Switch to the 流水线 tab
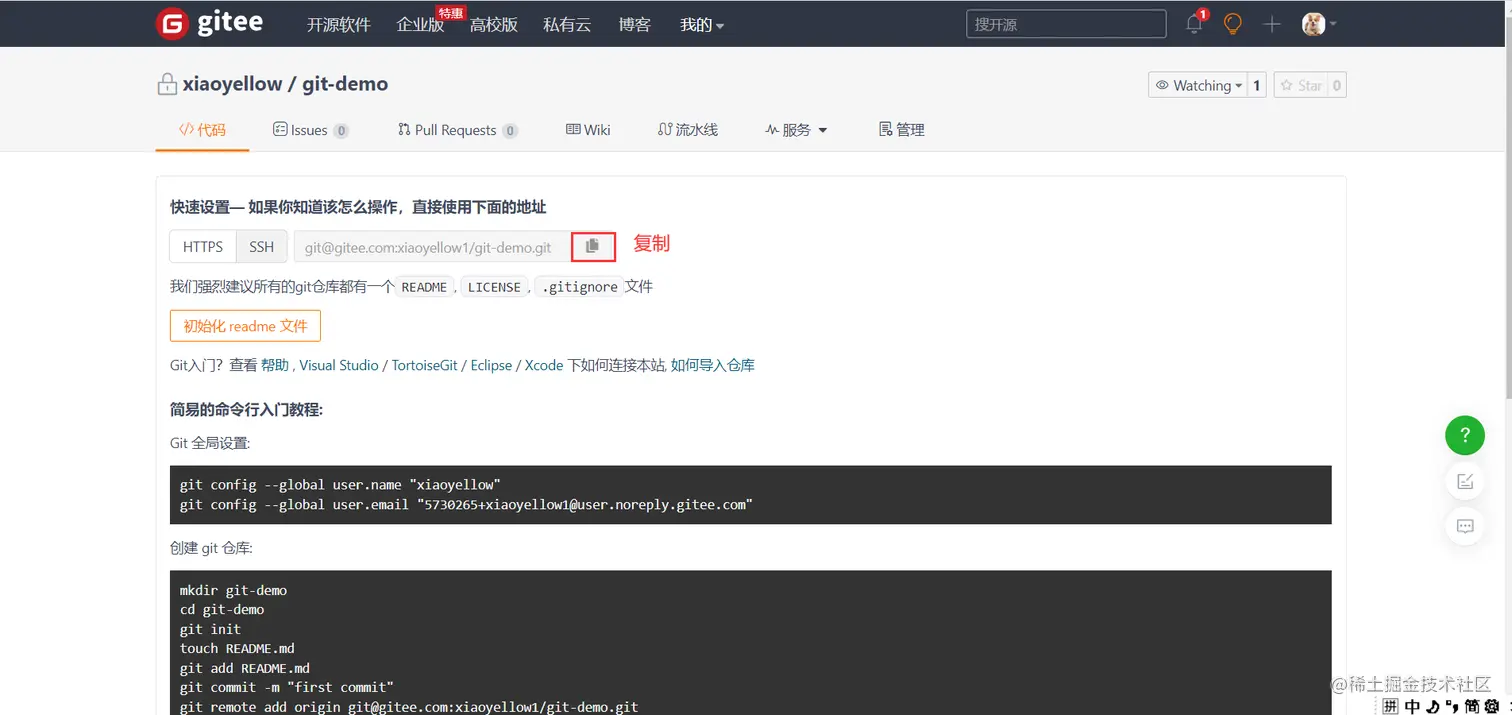The height and width of the screenshot is (715, 1512). click(688, 130)
